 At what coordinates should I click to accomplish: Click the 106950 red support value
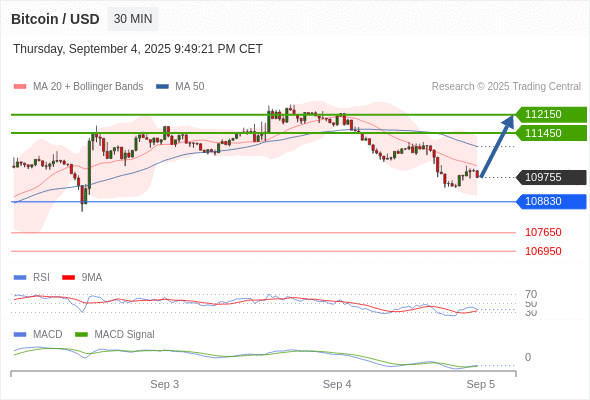coord(543,251)
